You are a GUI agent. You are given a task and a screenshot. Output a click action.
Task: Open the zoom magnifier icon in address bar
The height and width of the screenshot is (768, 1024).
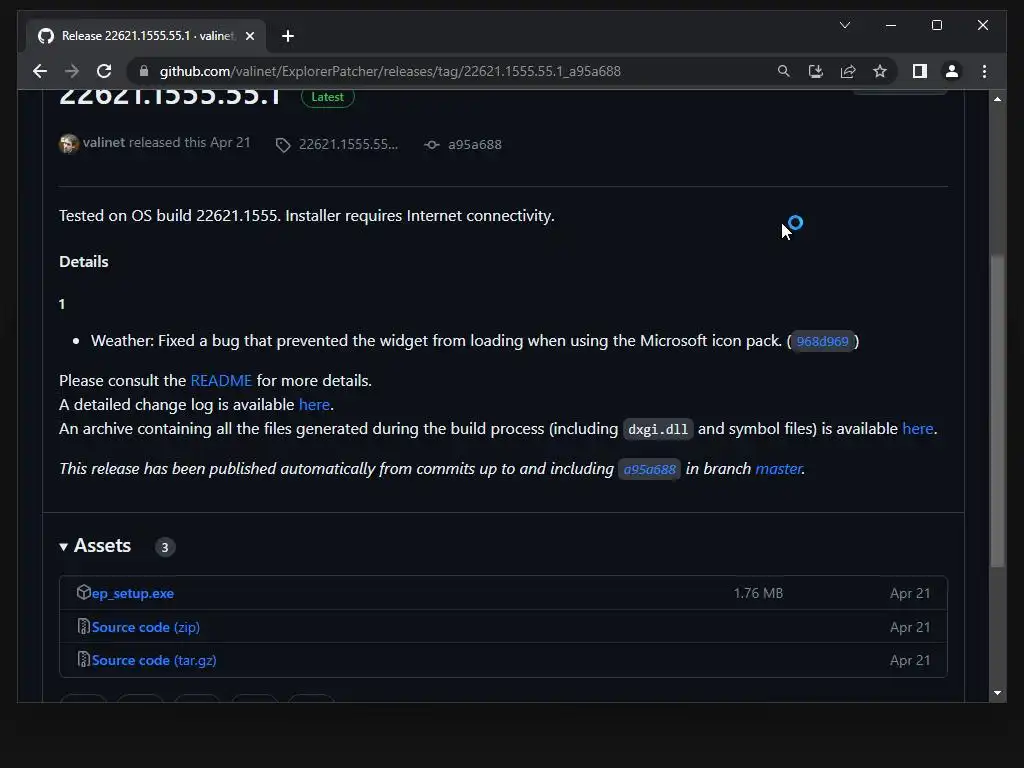784,71
